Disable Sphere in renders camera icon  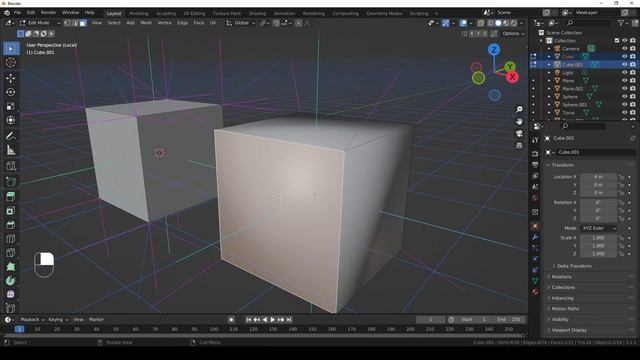pos(633,97)
